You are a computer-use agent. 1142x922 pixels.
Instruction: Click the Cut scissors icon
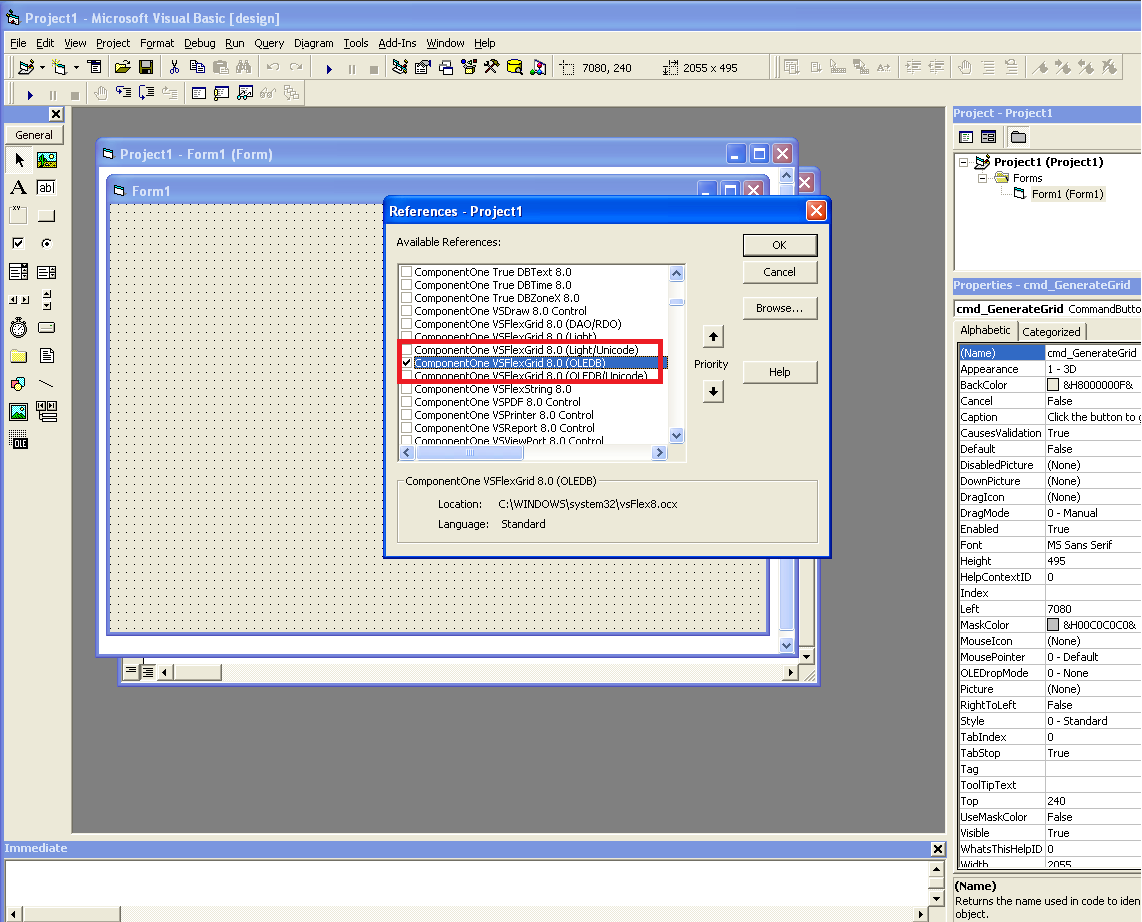tap(174, 68)
